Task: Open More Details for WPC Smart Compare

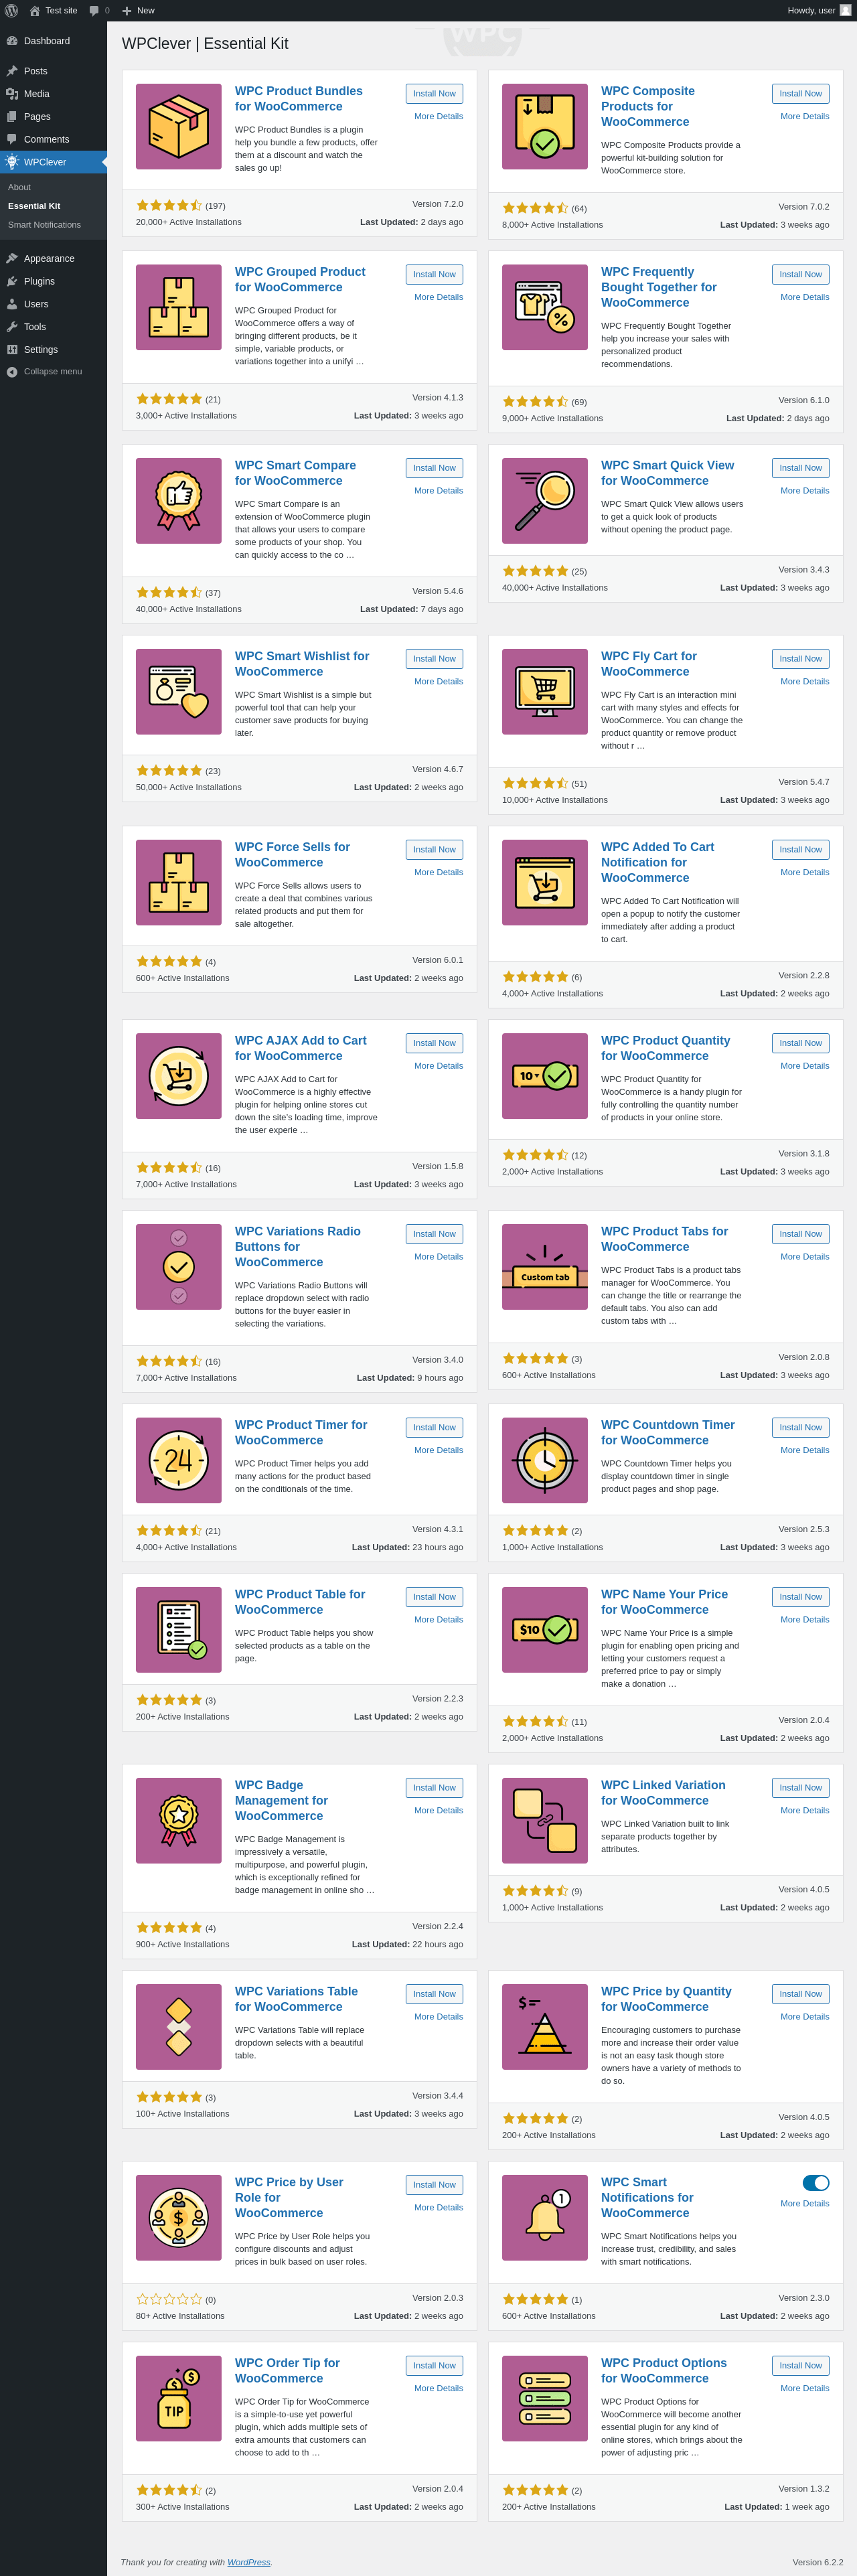Action: 438,491
